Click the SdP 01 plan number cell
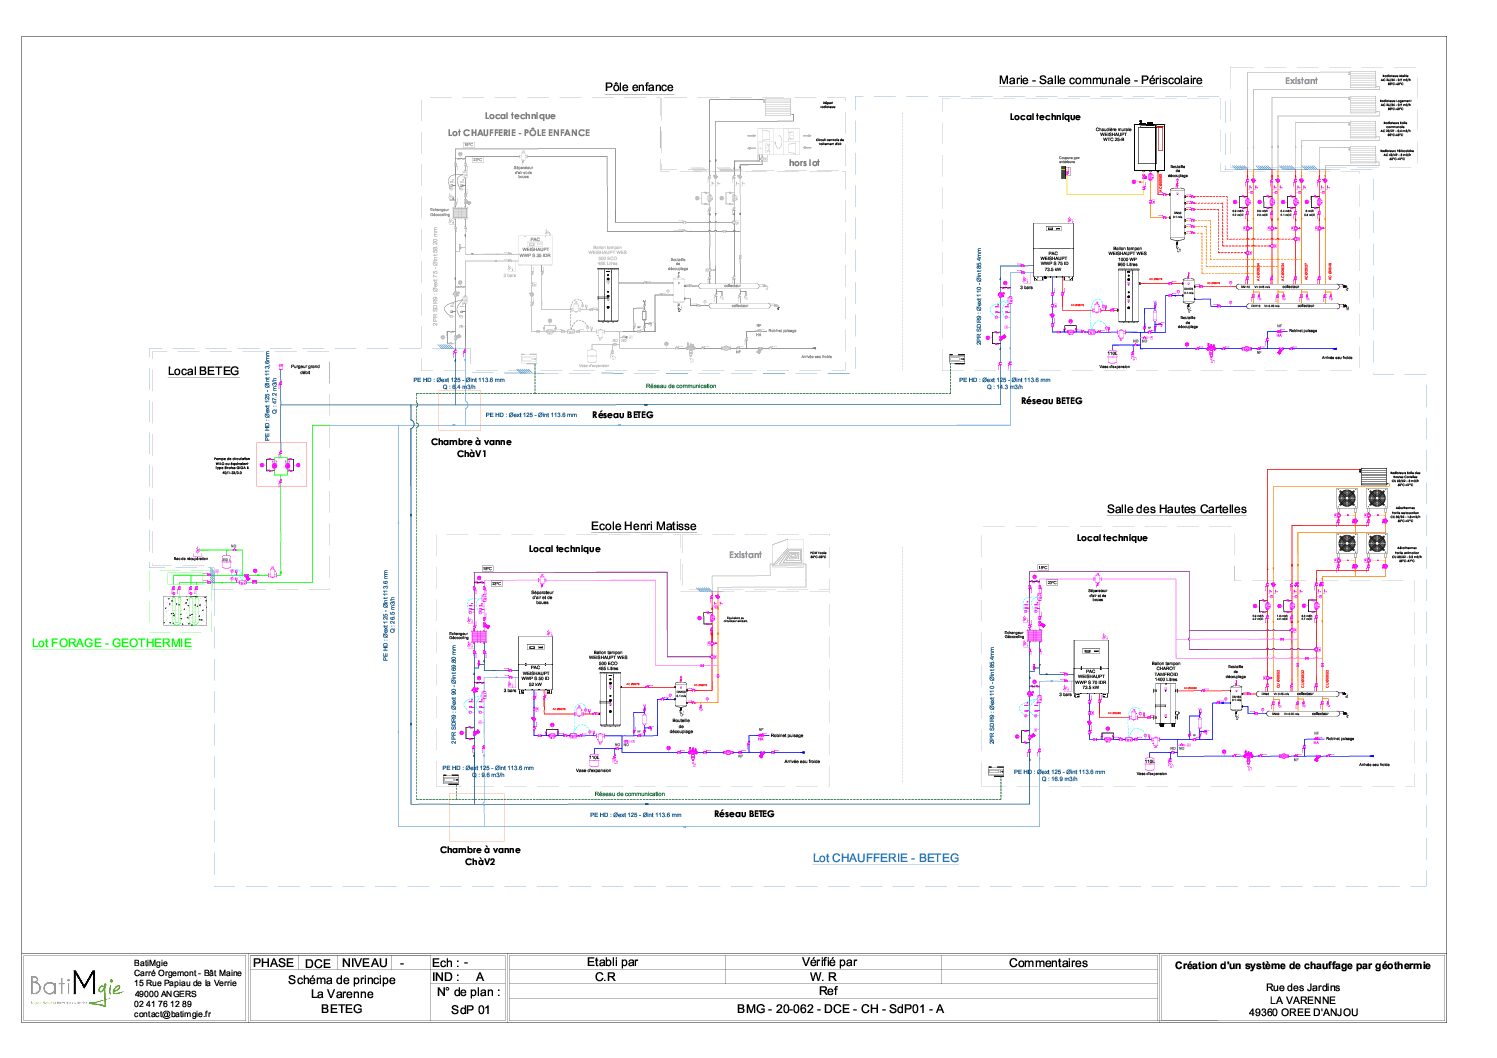This screenshot has height=1058, width=1497. (x=470, y=1010)
